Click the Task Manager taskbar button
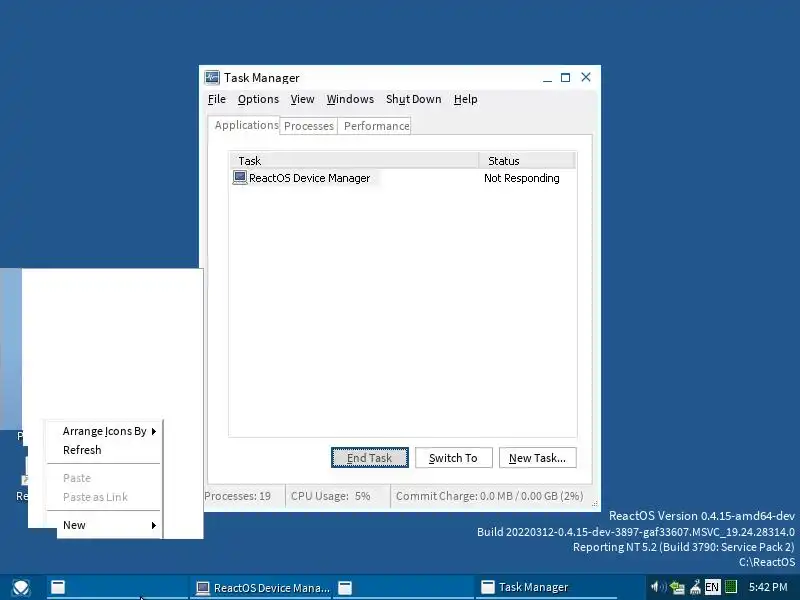Screen dimensions: 800x600 click(546, 588)
